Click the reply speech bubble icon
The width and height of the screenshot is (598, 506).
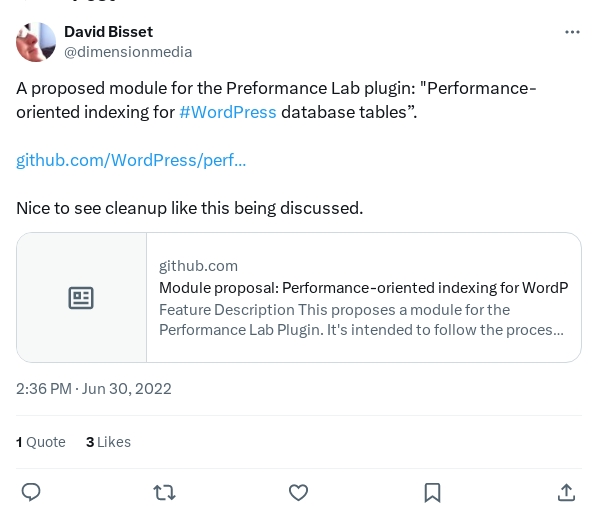31,492
